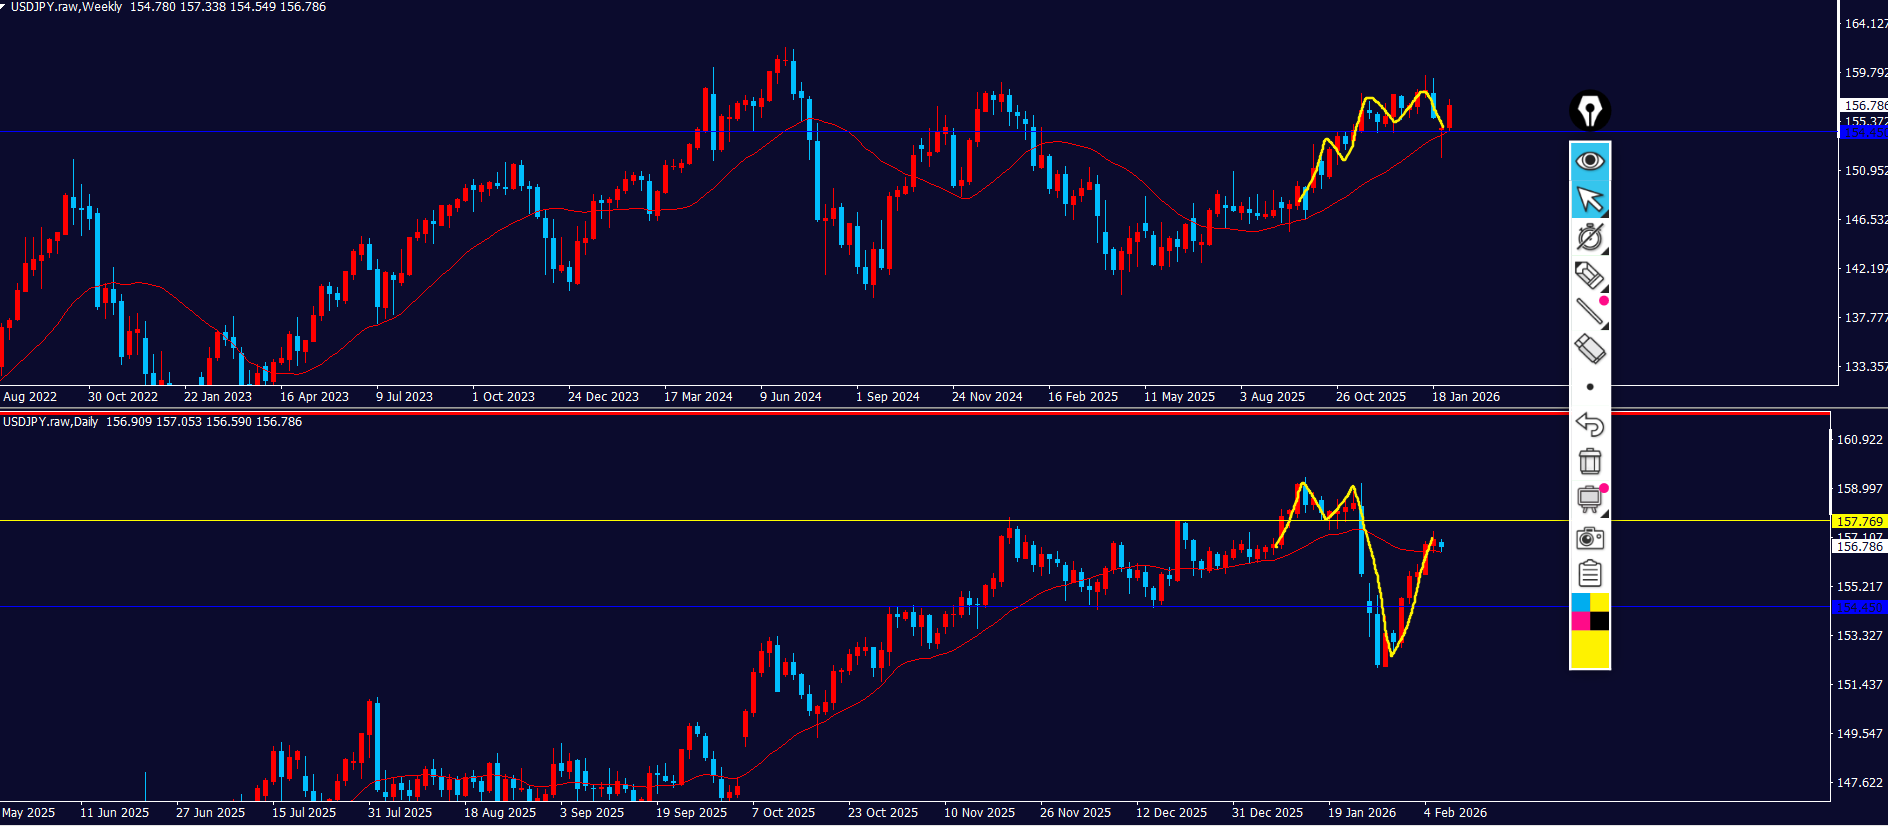Open the whiteboard easel option
1888x827 pixels.
pos(1589,498)
